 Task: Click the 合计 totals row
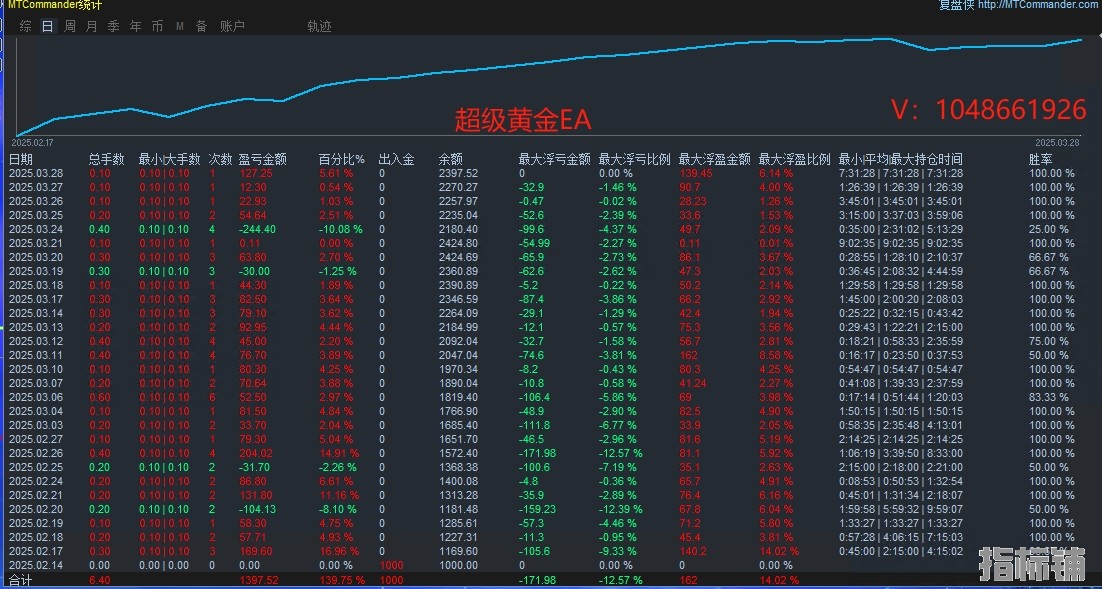pyautogui.click(x=21, y=580)
